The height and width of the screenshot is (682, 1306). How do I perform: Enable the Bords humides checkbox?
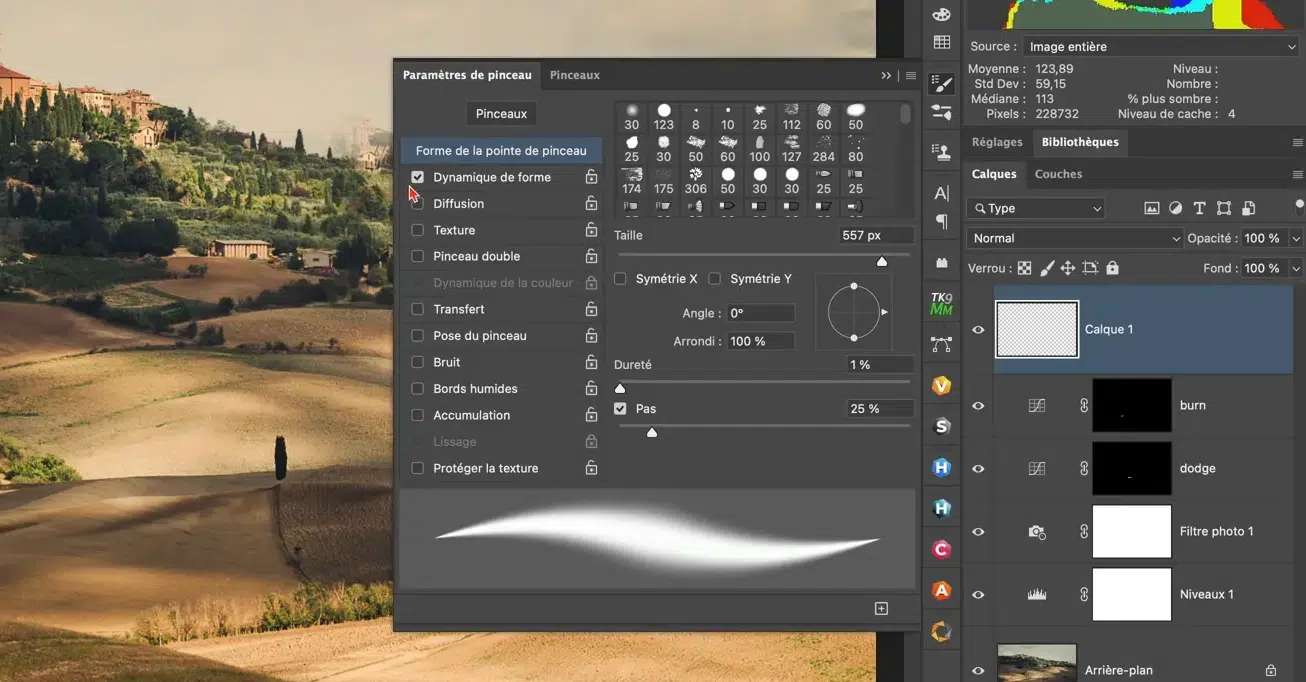click(x=418, y=388)
